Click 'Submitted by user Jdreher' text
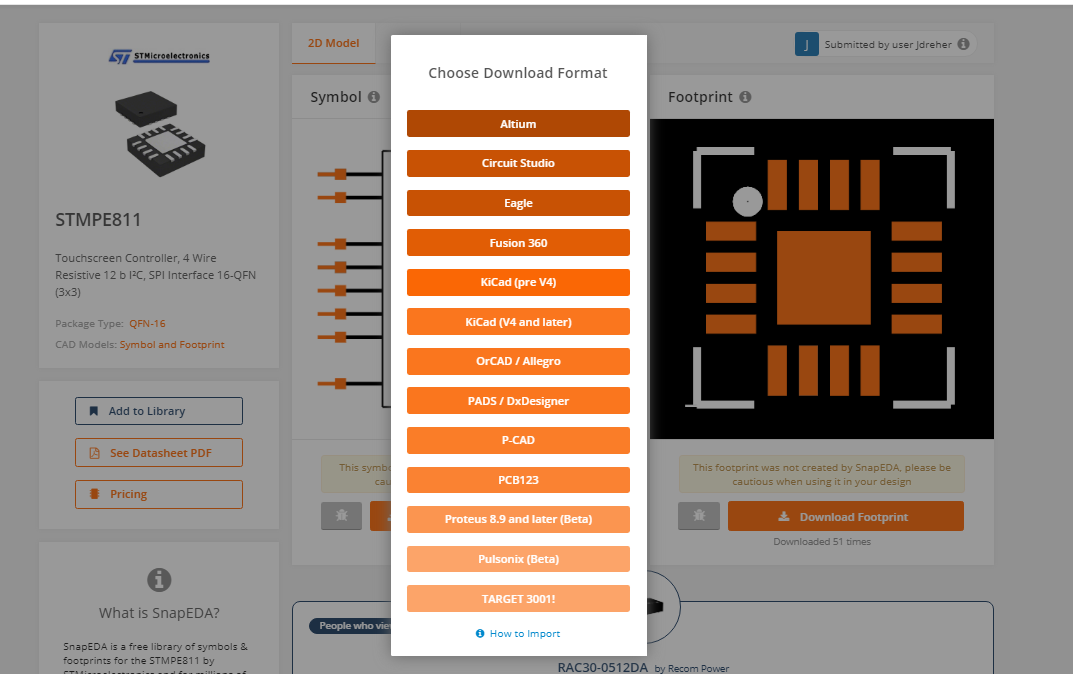The image size is (1073, 674). (888, 44)
